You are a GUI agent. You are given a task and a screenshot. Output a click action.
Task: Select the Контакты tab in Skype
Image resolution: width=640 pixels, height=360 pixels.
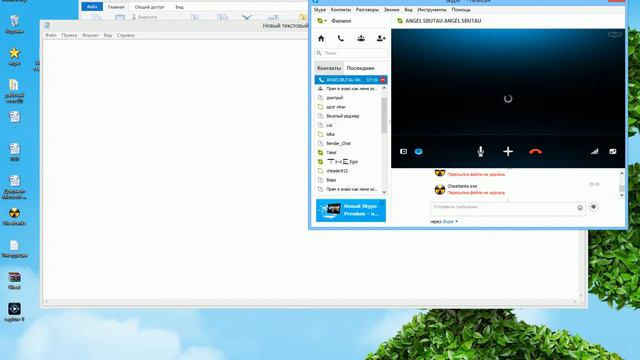point(329,68)
